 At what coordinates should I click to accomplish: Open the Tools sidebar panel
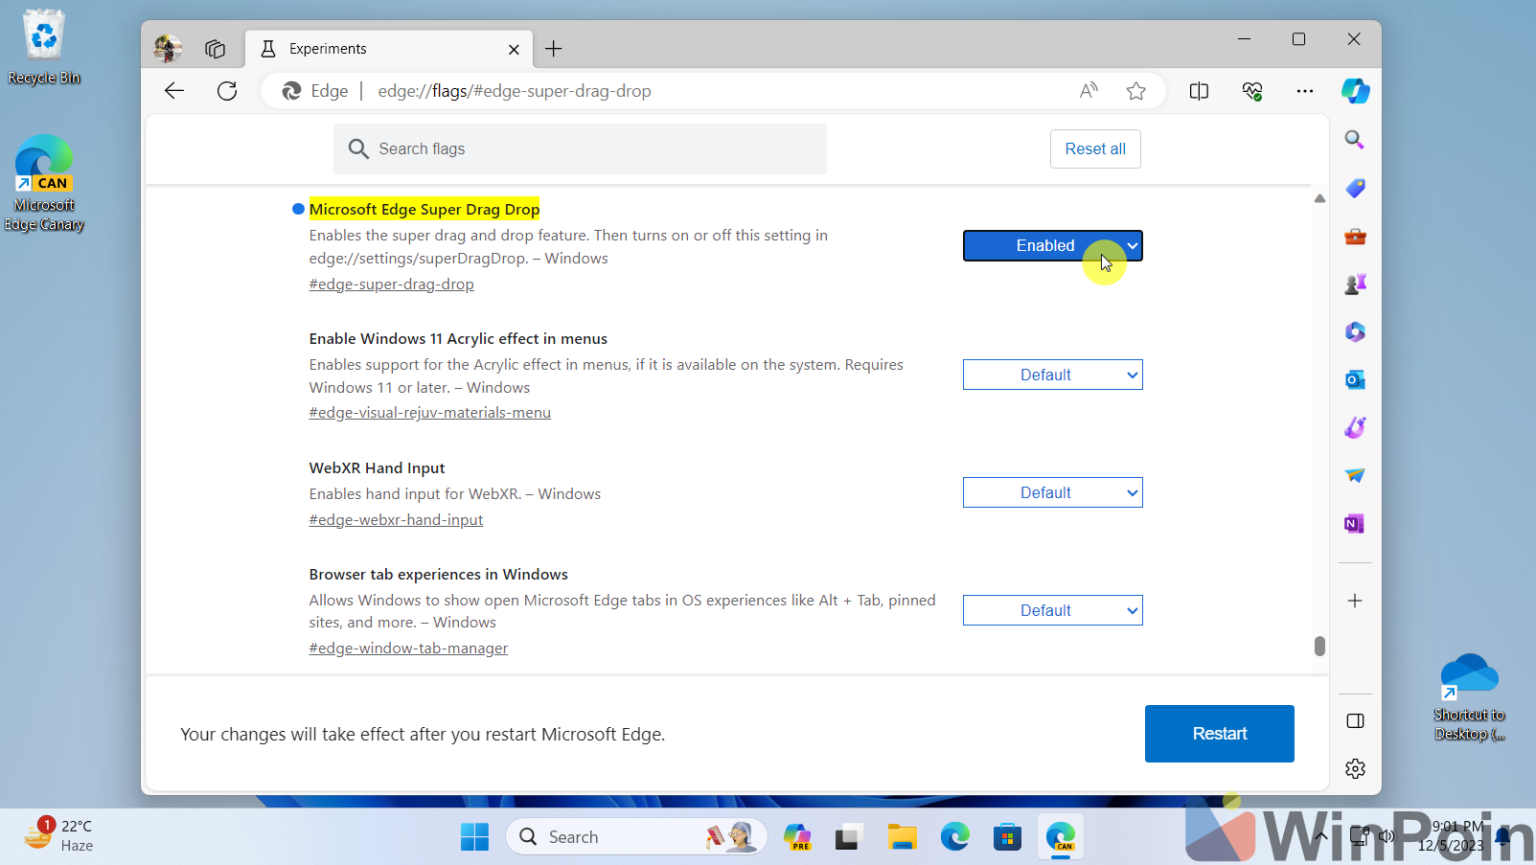tap(1355, 236)
